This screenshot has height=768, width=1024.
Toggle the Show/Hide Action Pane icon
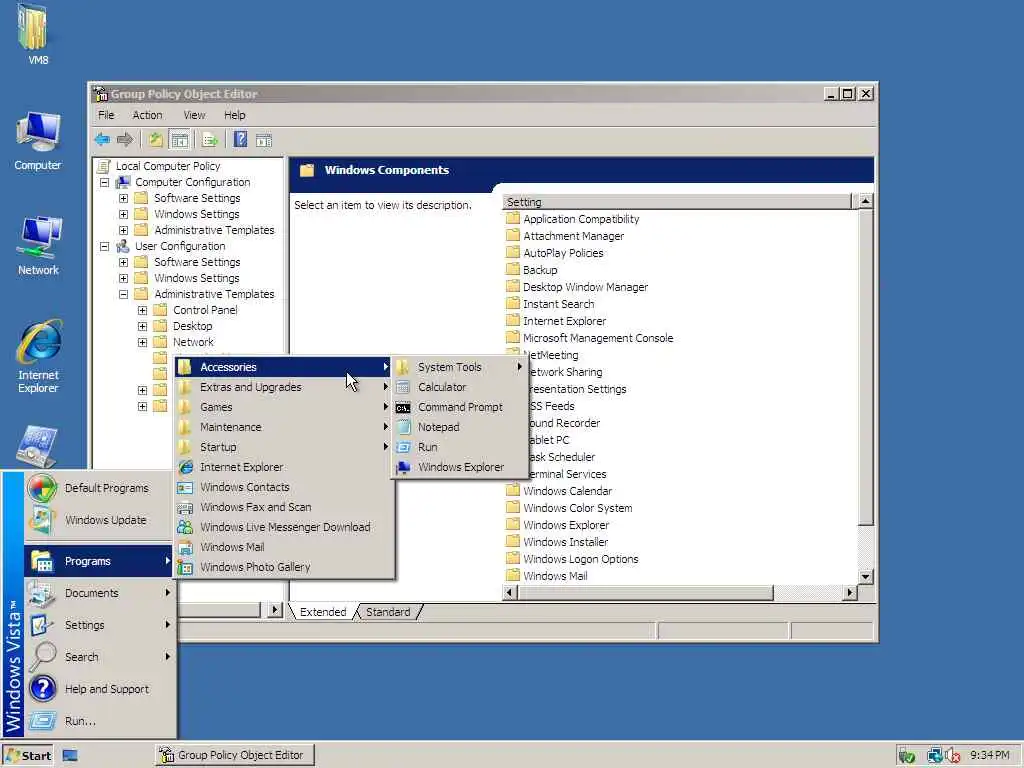(x=264, y=140)
